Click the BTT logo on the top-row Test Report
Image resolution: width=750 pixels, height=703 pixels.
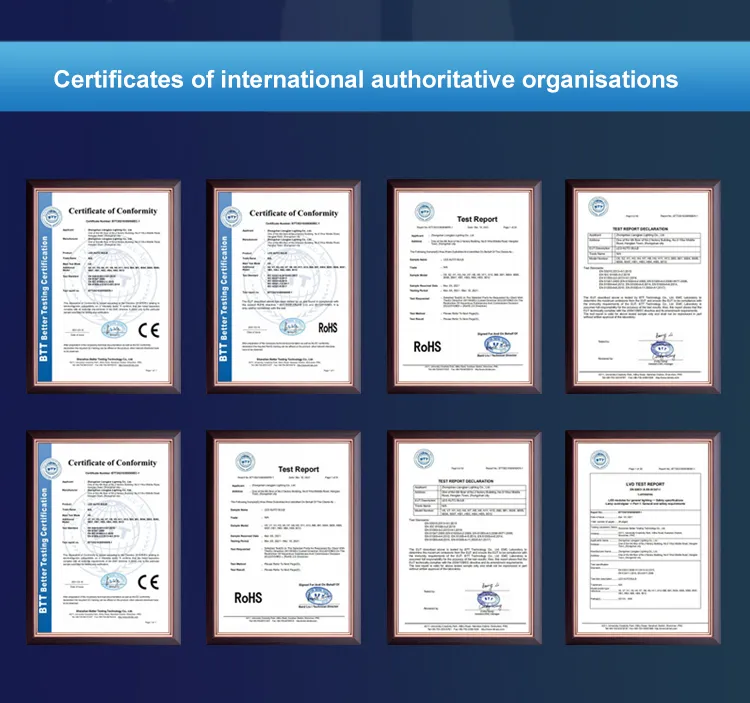424,211
